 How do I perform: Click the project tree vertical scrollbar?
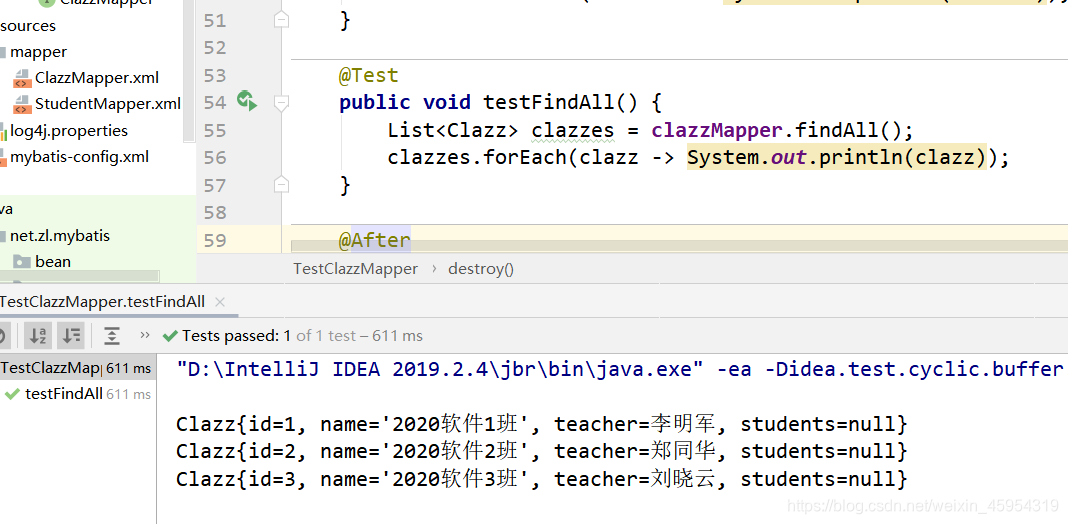point(189,71)
